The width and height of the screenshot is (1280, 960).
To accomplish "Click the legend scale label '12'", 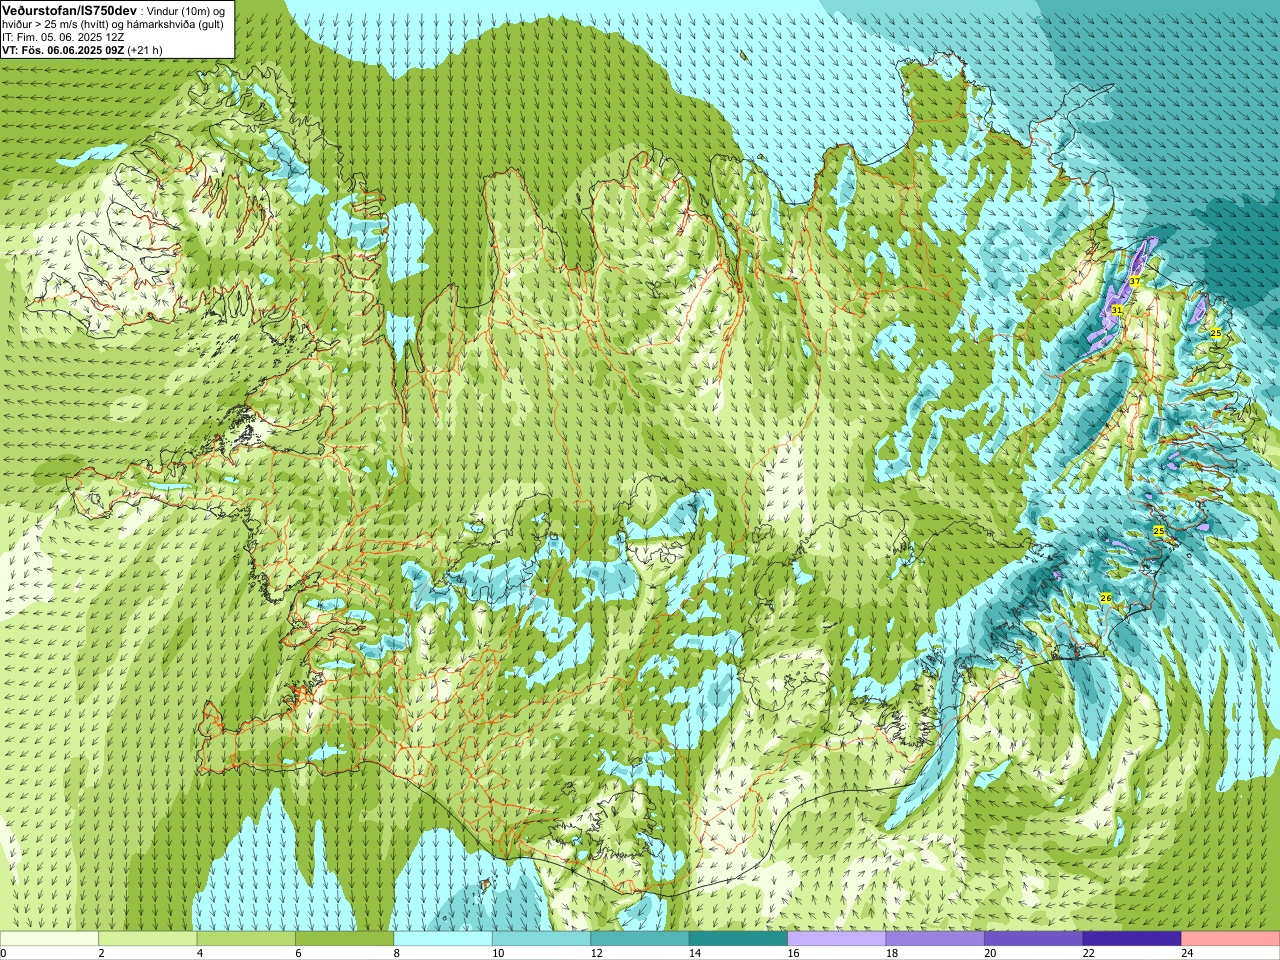I will click(596, 953).
